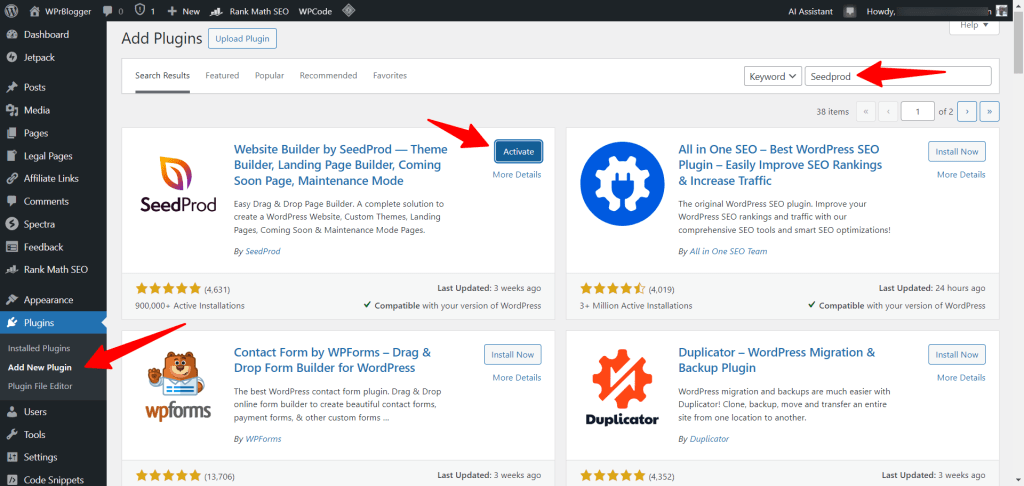Open Code Snippets in sidebar
Screen dimensions: 1024x486
click(53, 479)
